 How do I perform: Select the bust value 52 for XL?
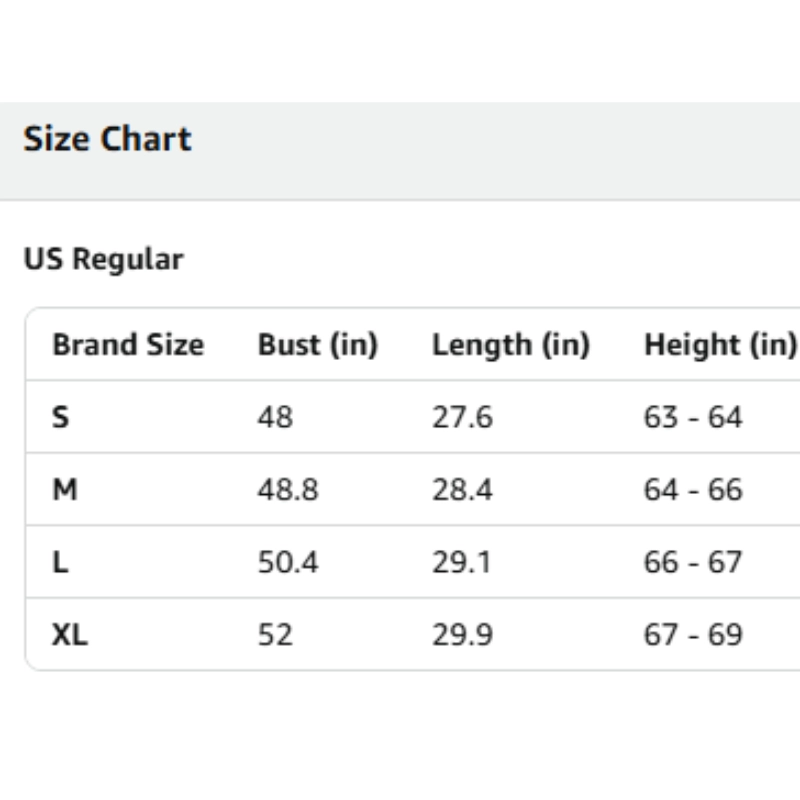coord(275,635)
